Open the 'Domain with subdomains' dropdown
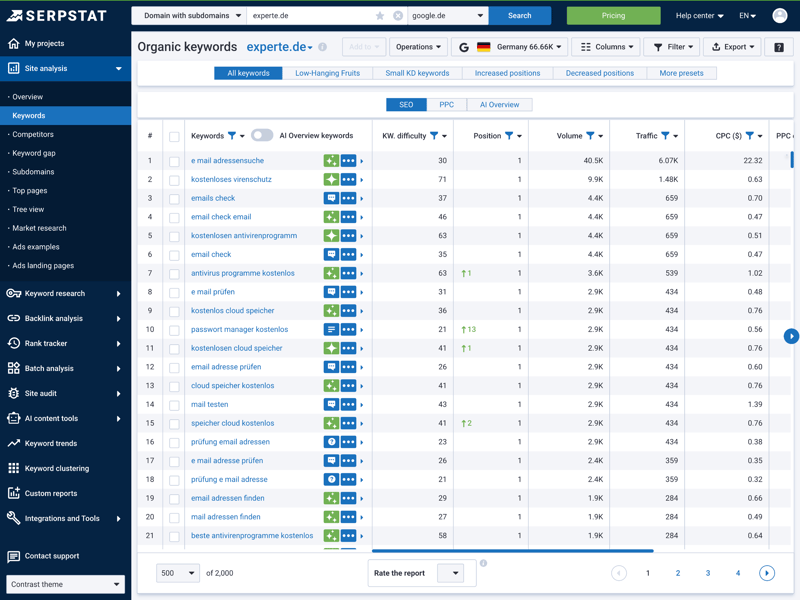 coord(189,16)
